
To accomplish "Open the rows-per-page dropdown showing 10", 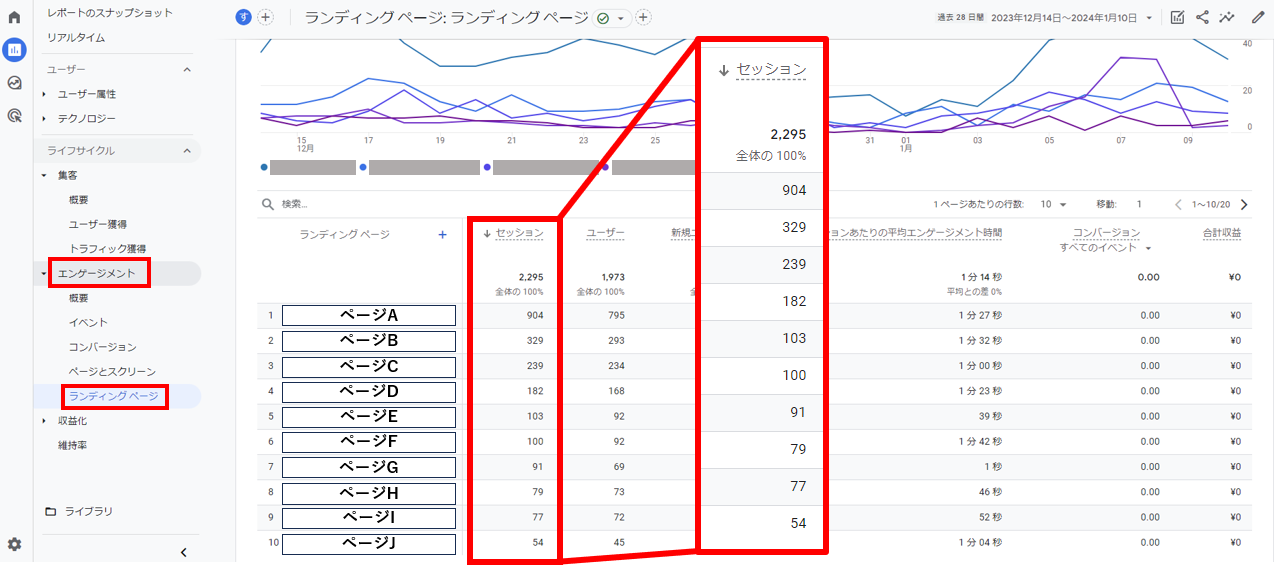I will point(1054,204).
